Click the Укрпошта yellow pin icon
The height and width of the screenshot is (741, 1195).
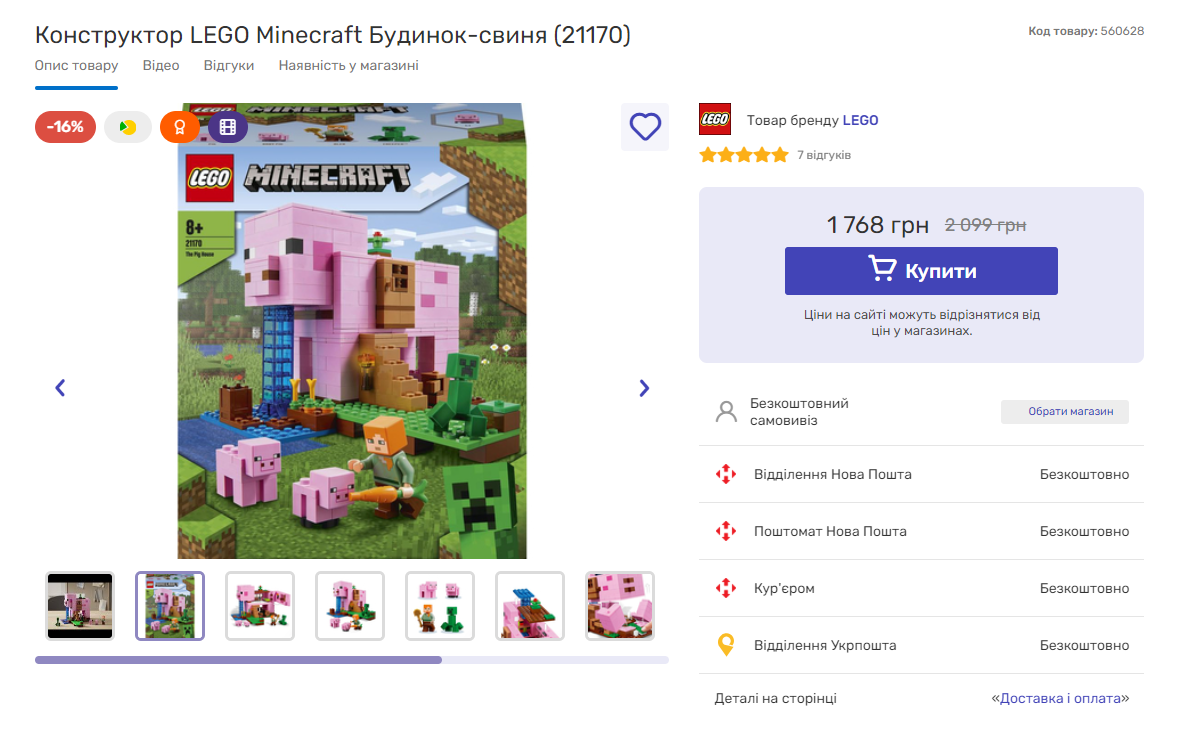(x=726, y=645)
